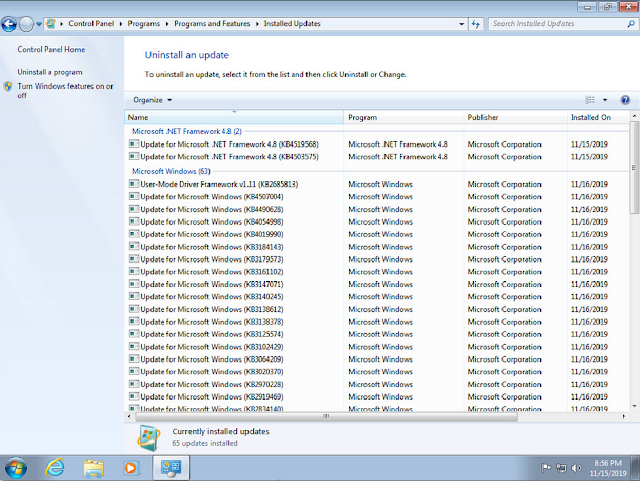Open the recent pages dropdown arrow

[x=39, y=24]
